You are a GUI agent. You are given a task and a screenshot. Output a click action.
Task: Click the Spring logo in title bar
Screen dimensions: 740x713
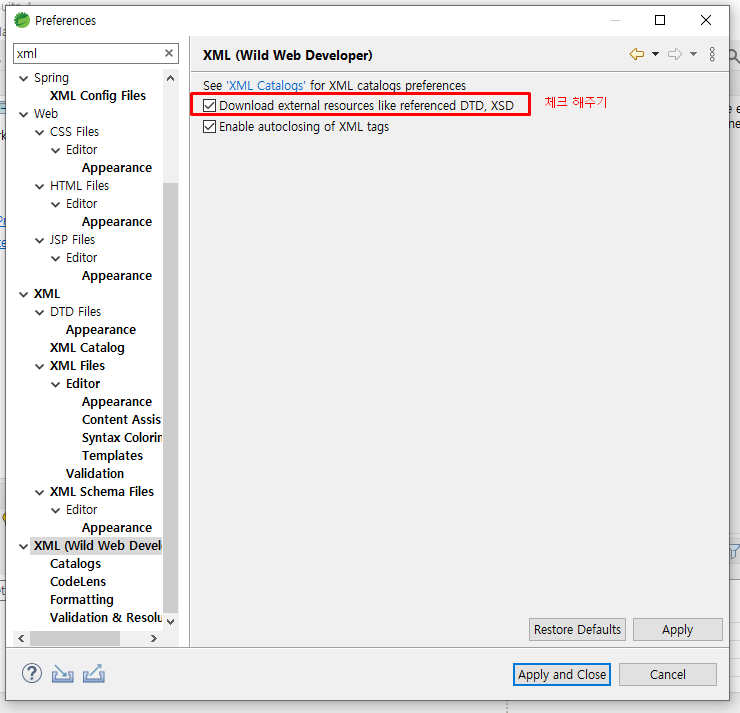click(21, 20)
